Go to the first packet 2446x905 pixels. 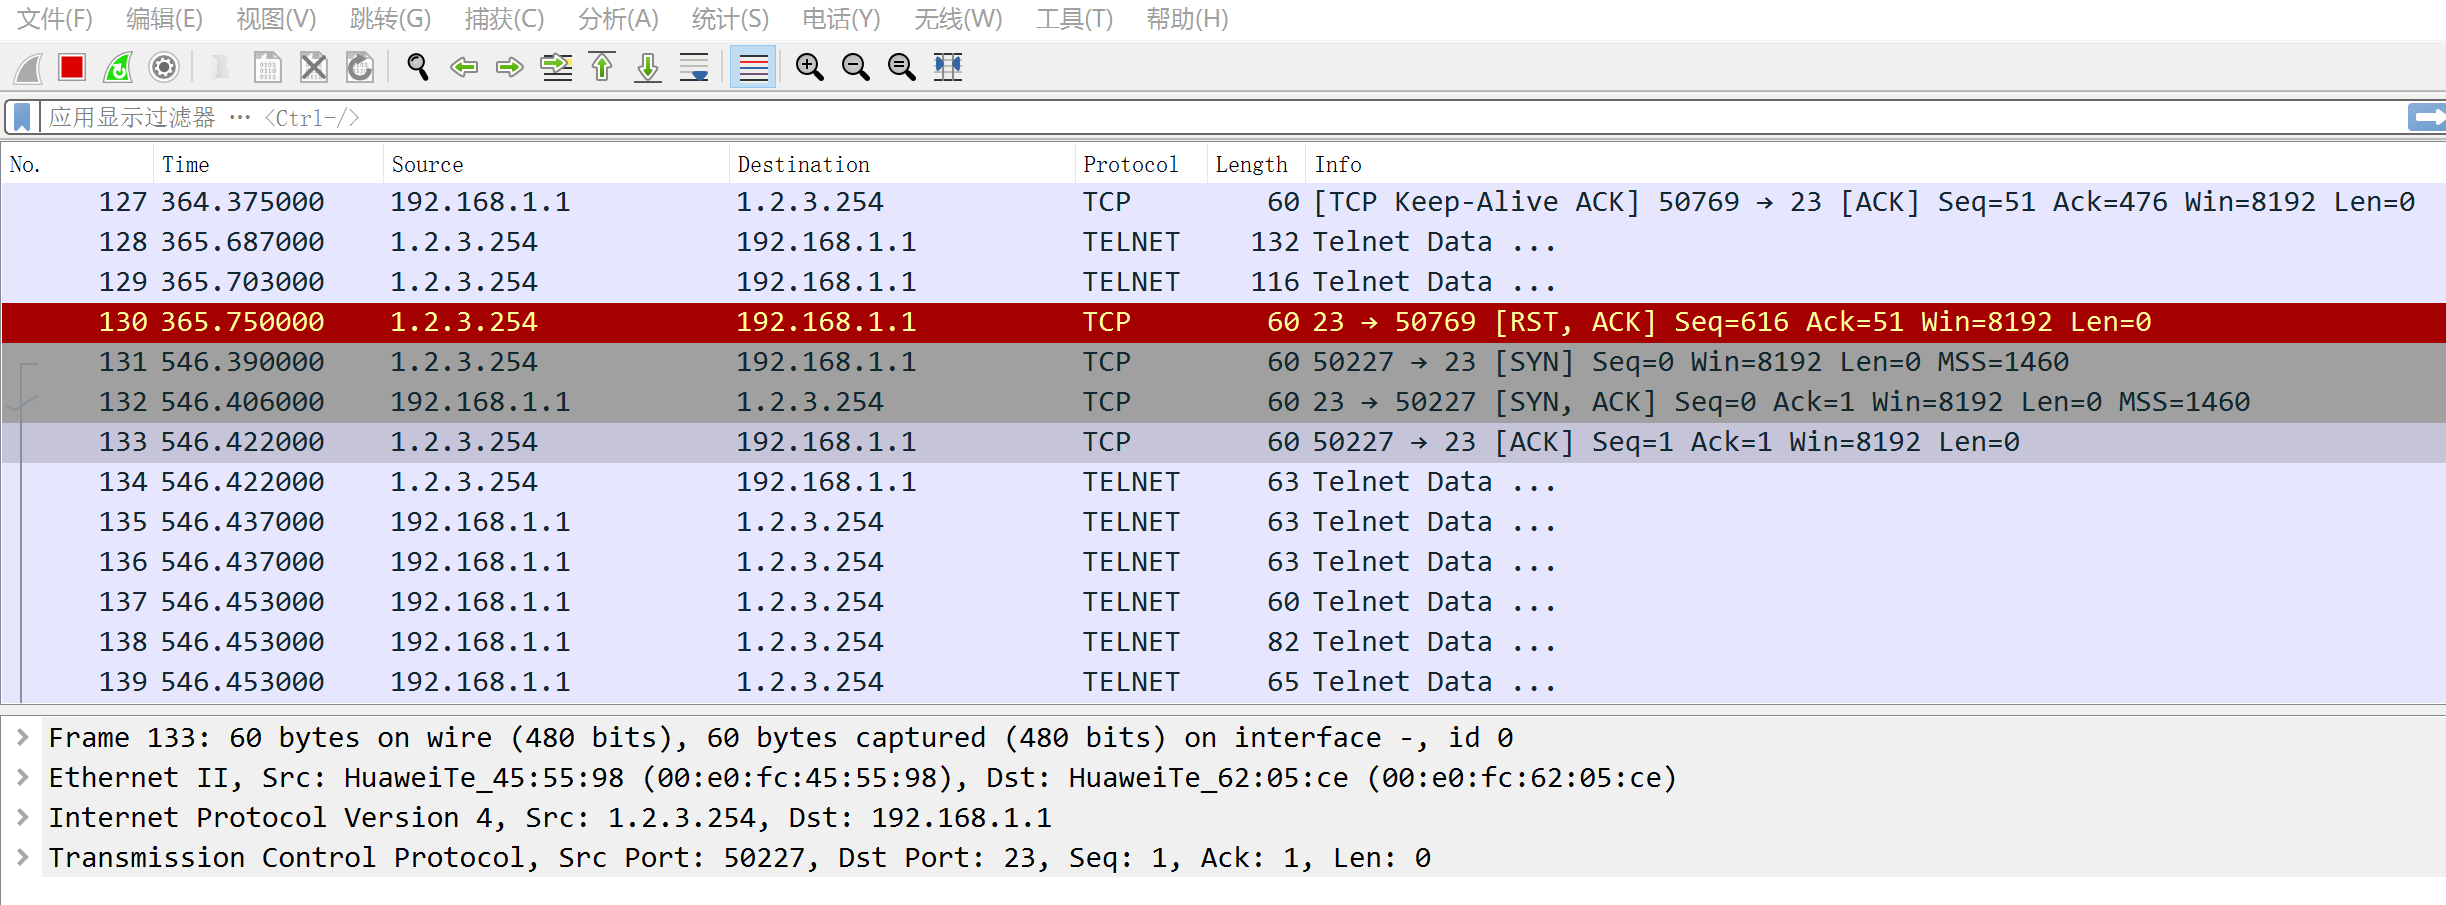(602, 67)
